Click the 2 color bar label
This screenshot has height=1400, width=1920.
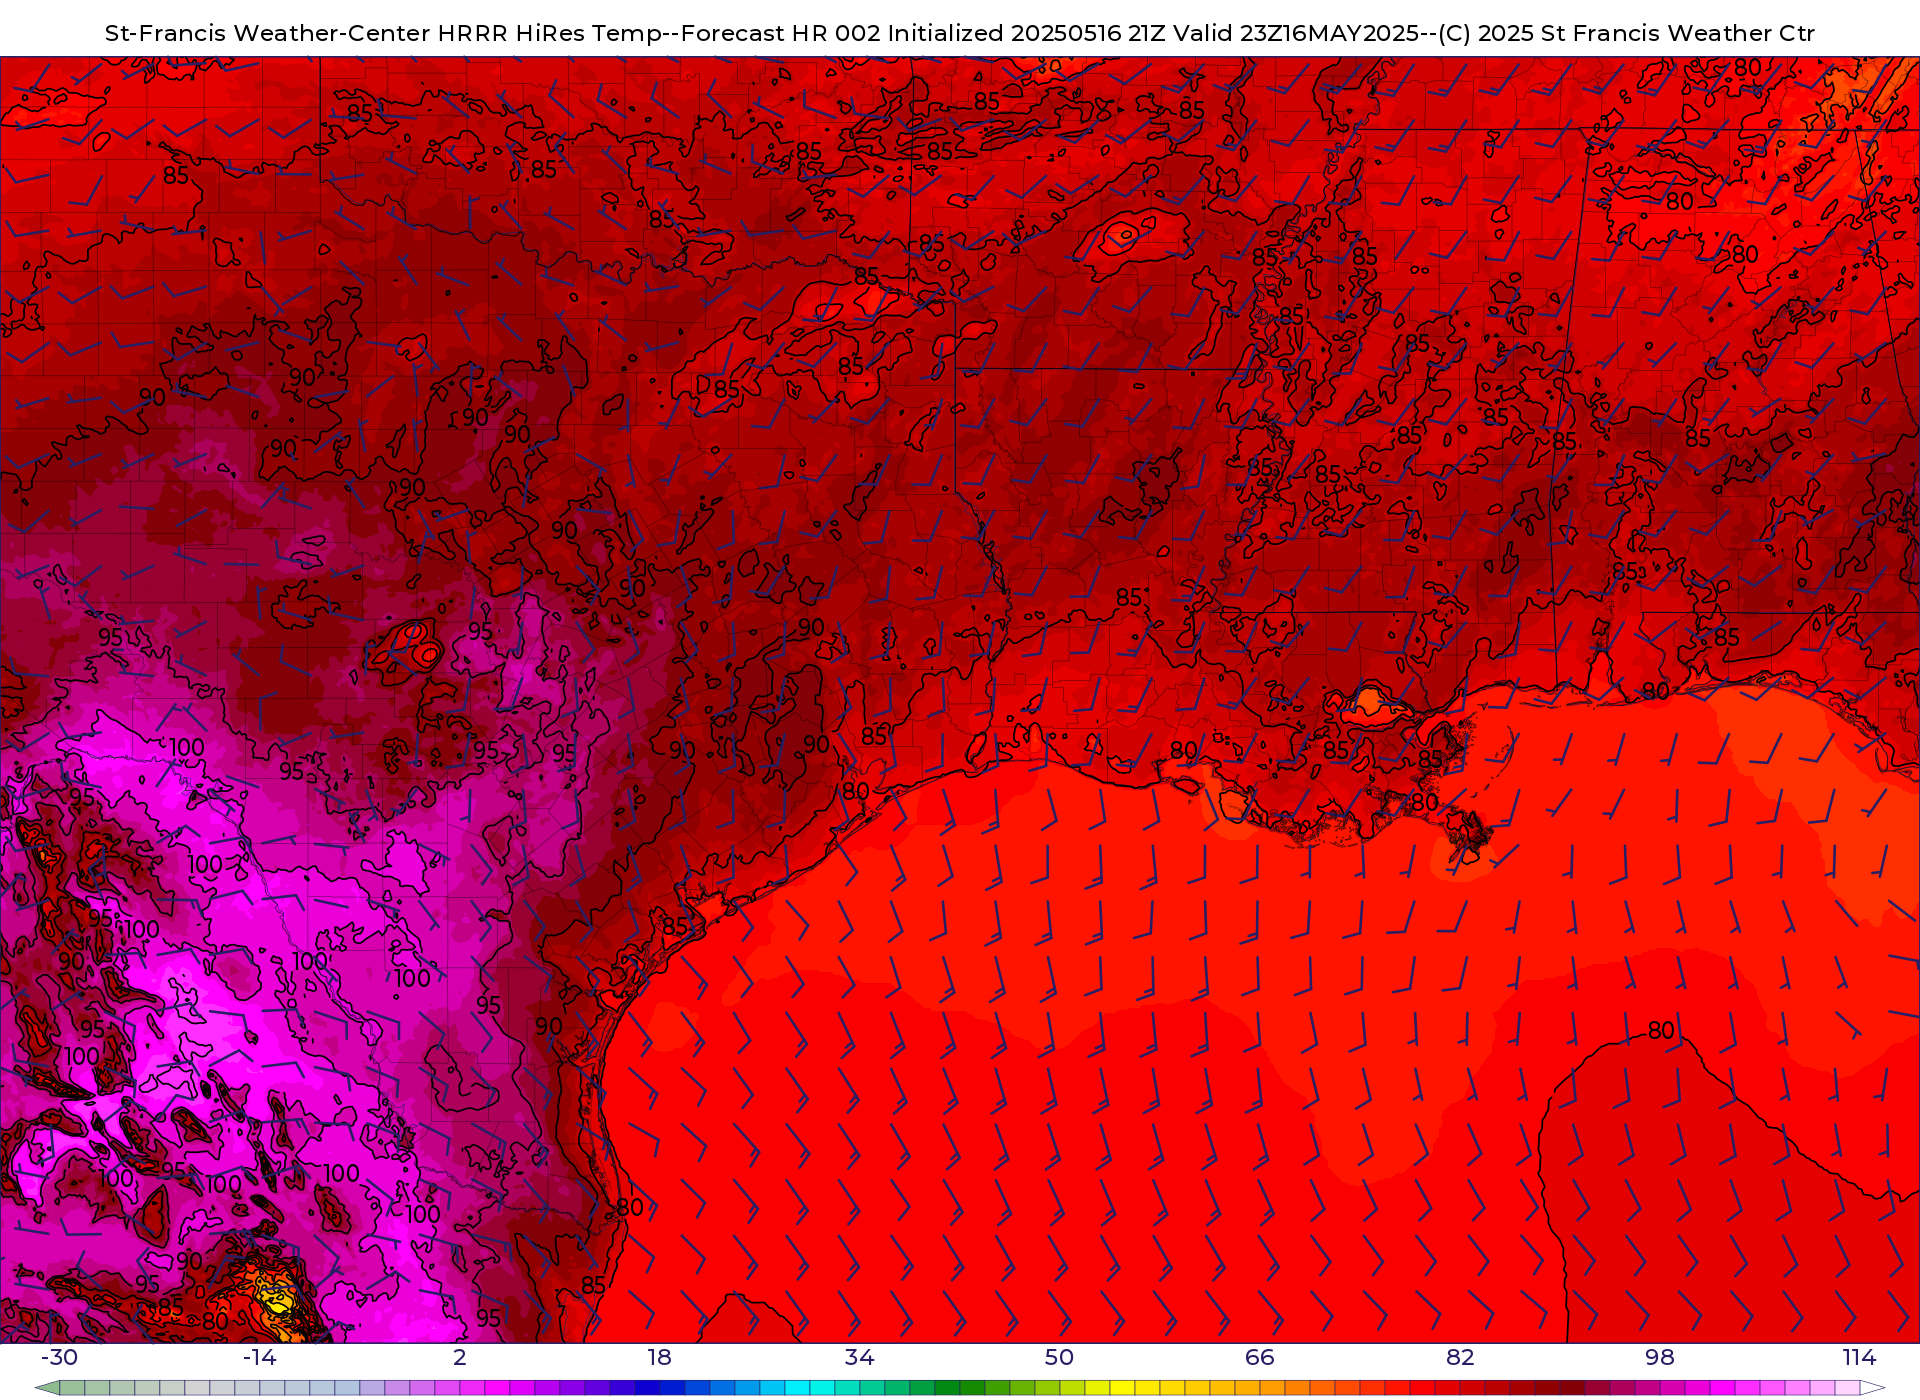pos(460,1357)
